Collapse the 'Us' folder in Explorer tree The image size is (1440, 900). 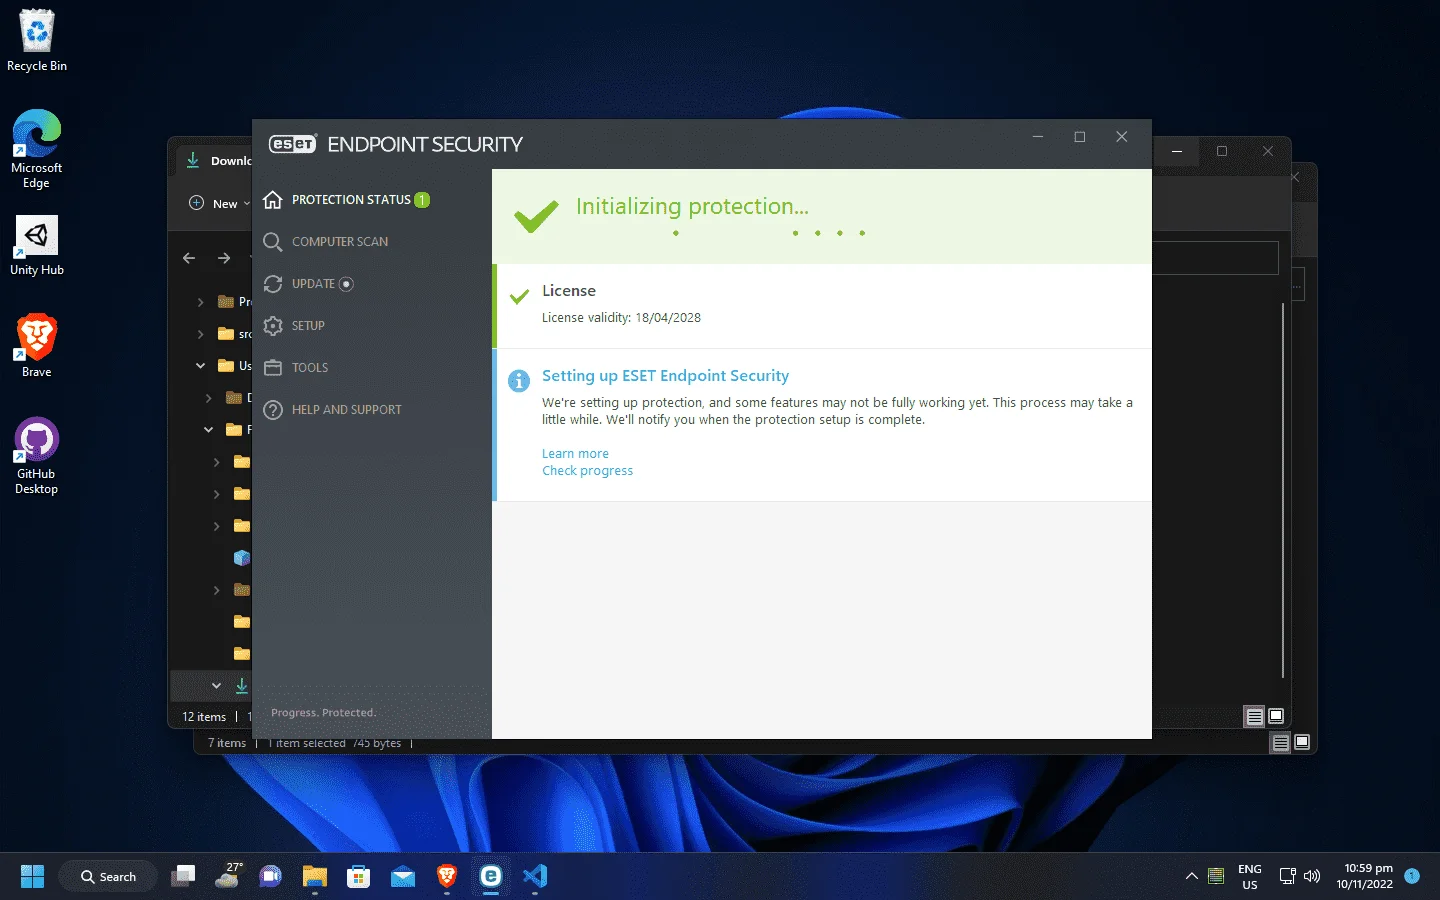pos(200,366)
